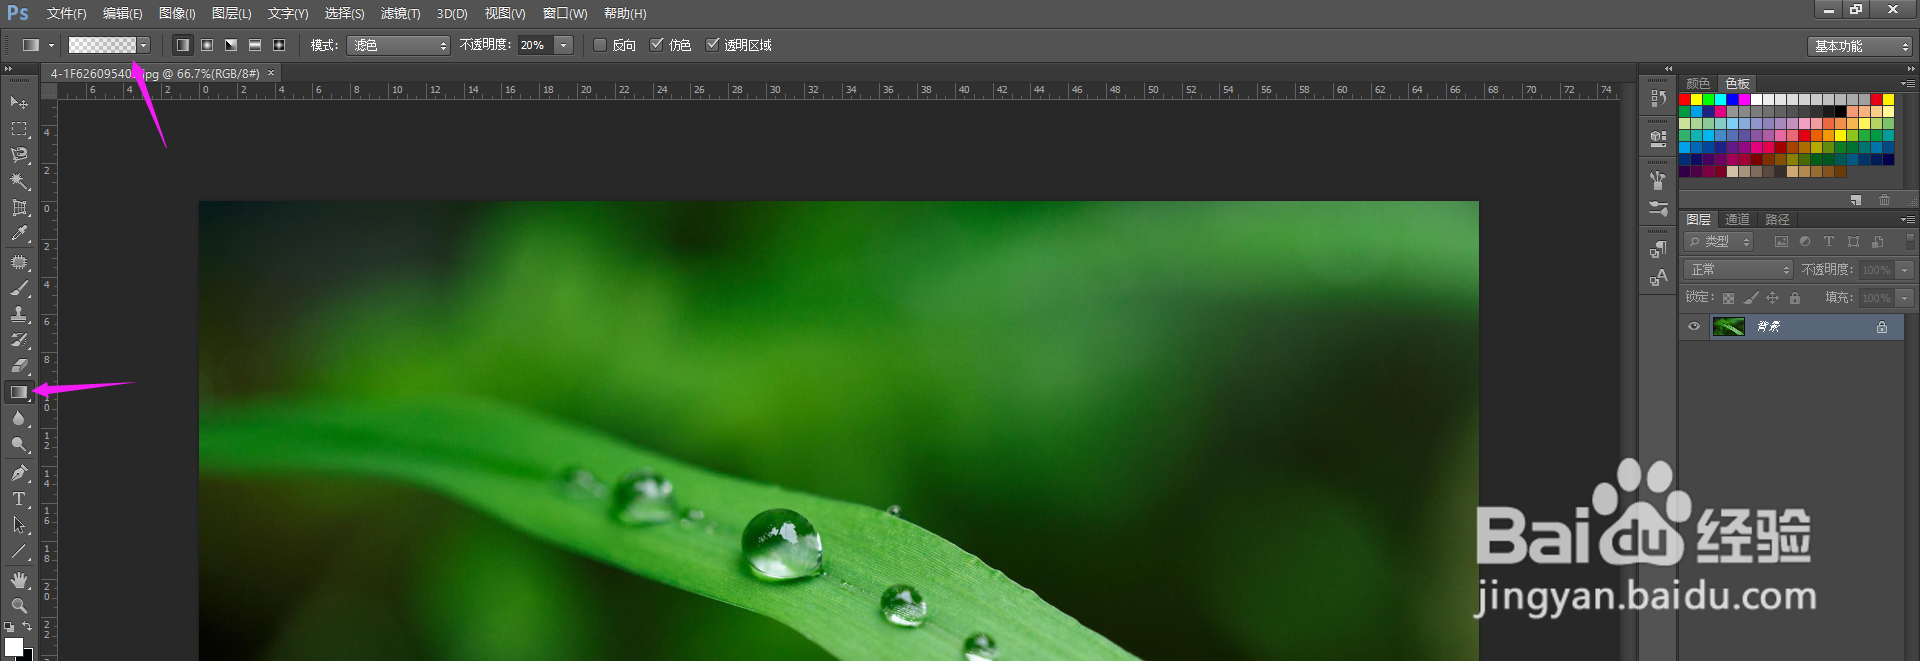Create new swatch from foreground color
This screenshot has width=1920, height=661.
coord(1856,200)
